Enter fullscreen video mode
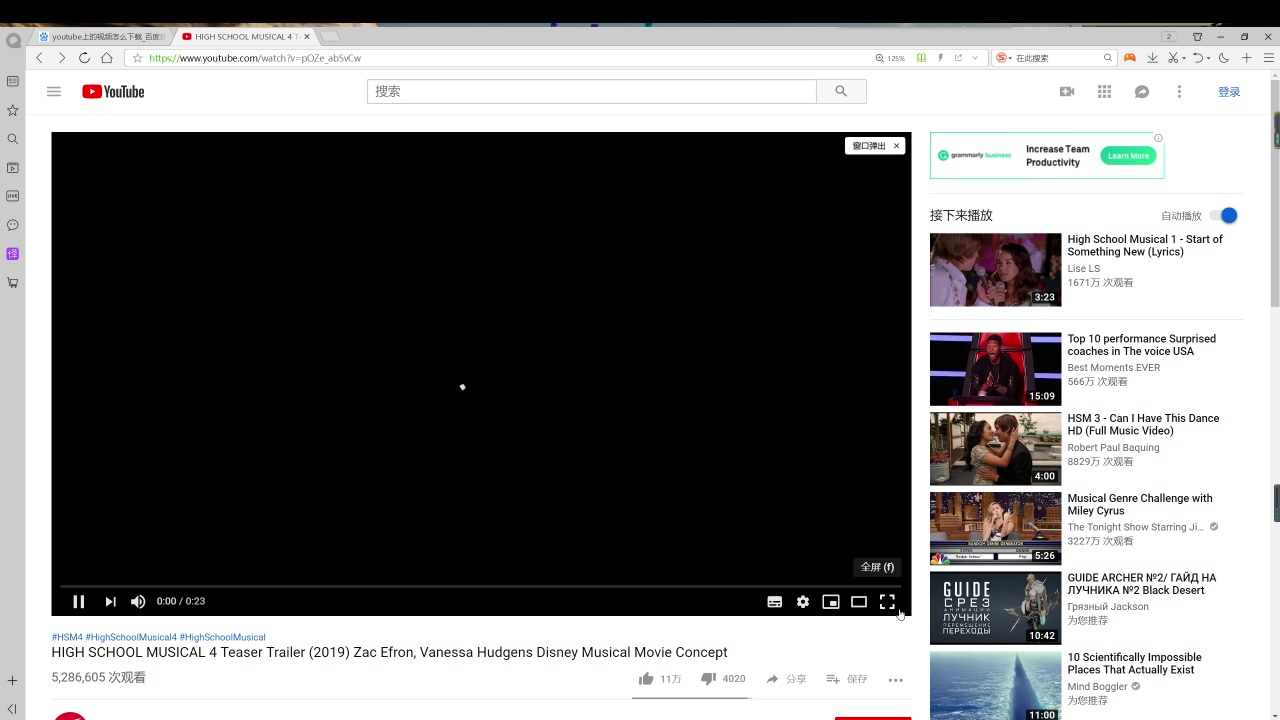Viewport: 1280px width, 720px height. pos(887,601)
